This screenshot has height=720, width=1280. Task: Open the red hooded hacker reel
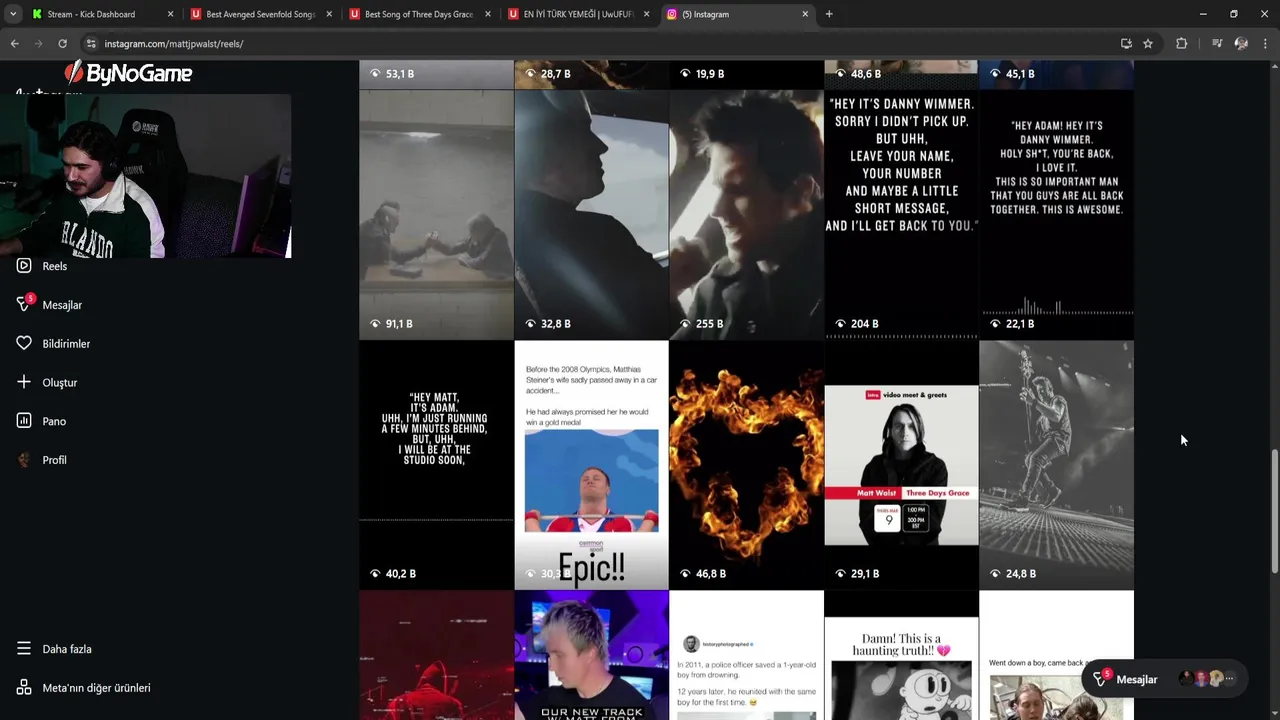coord(436,655)
